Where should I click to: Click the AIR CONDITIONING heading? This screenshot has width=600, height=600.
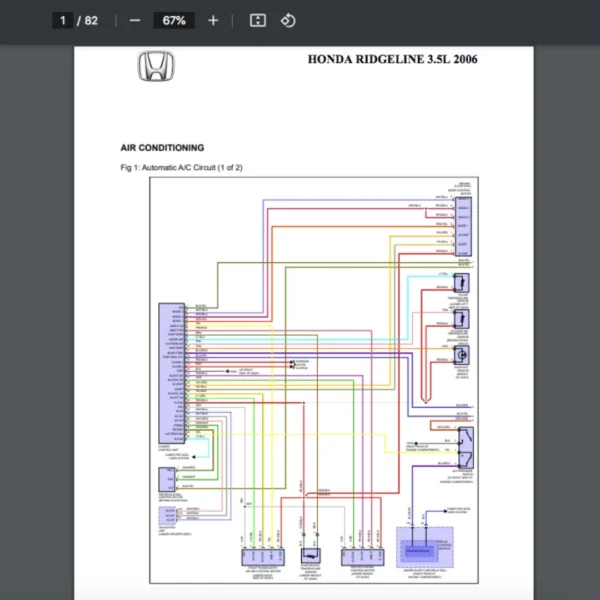point(162,147)
